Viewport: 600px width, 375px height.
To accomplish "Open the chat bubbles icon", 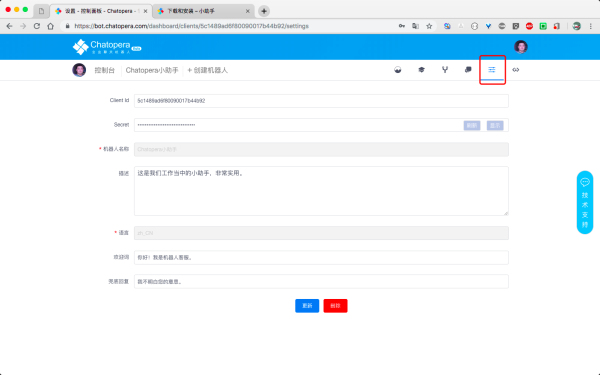I will 468,70.
